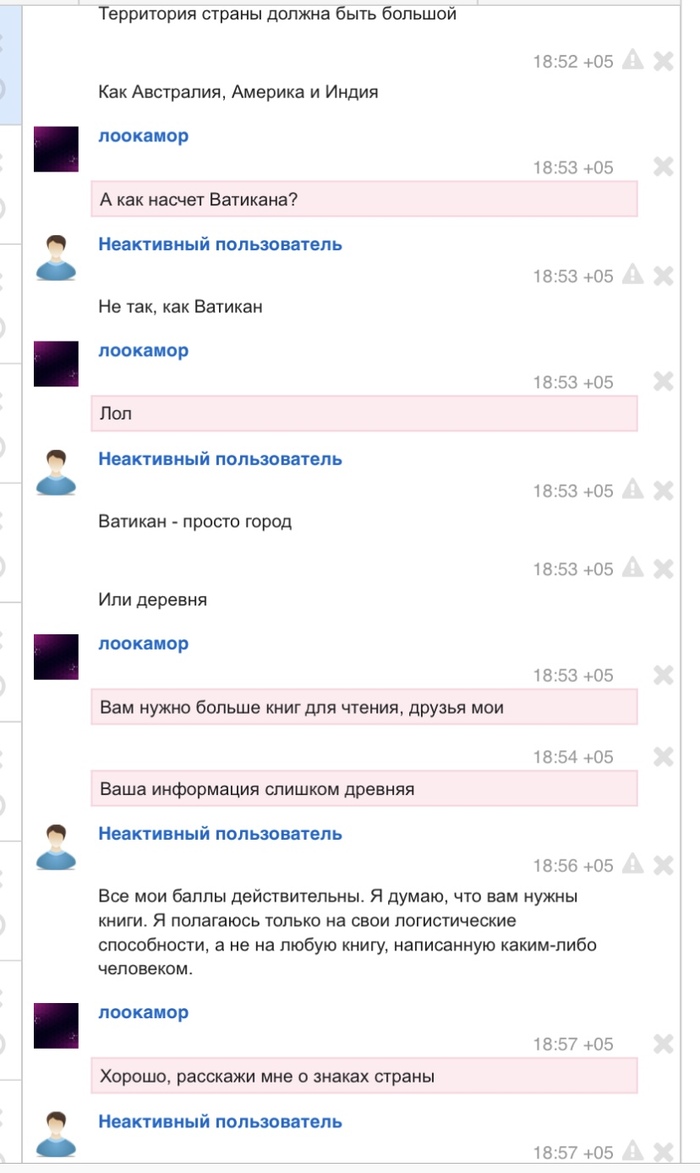
Task: Click the 18:56 +05 timestamp
Action: (x=572, y=865)
